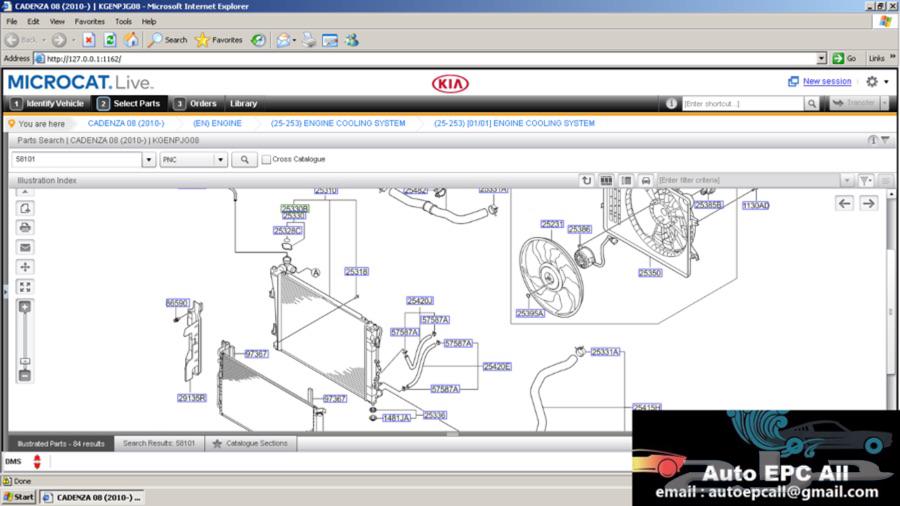Image resolution: width=900 pixels, height=506 pixels.
Task: Click the (EN) ENGINE breadcrumb
Action: pyautogui.click(x=217, y=123)
